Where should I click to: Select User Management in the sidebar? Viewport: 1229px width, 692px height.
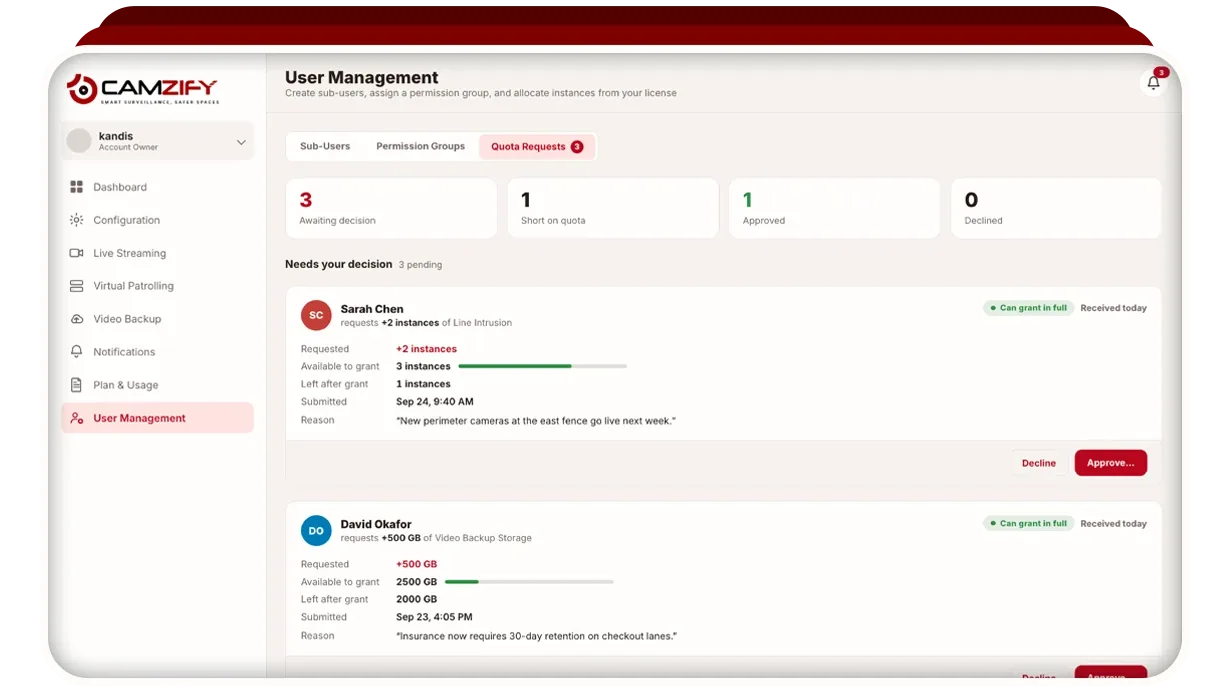(157, 418)
